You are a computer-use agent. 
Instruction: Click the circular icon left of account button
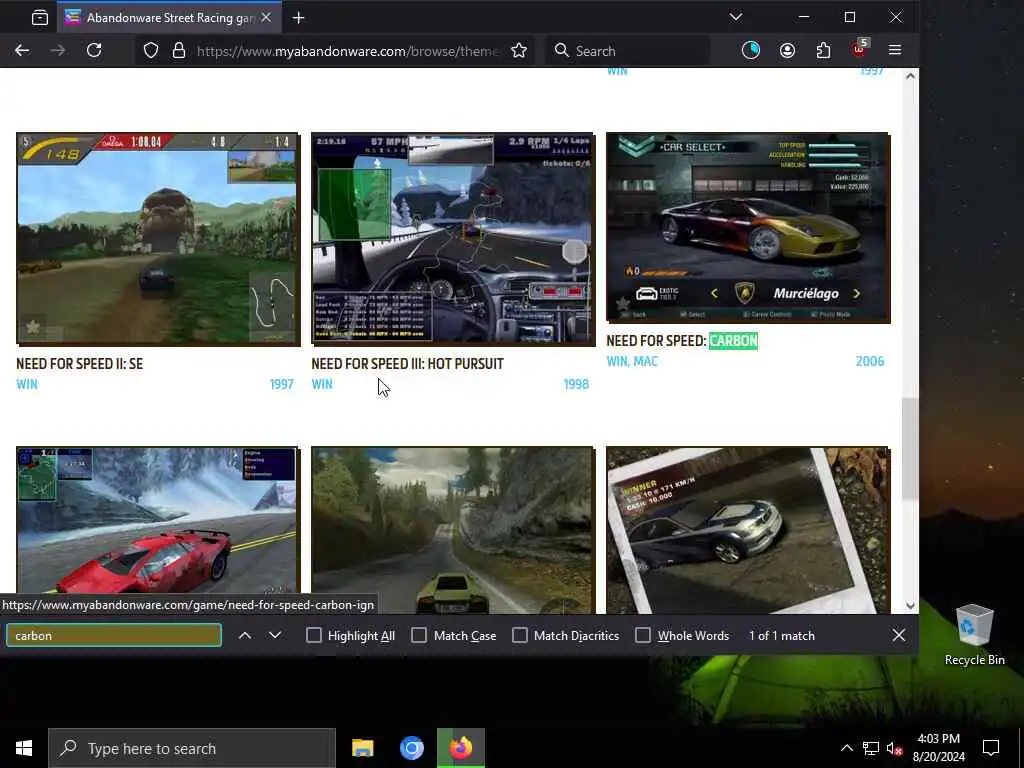(x=751, y=51)
